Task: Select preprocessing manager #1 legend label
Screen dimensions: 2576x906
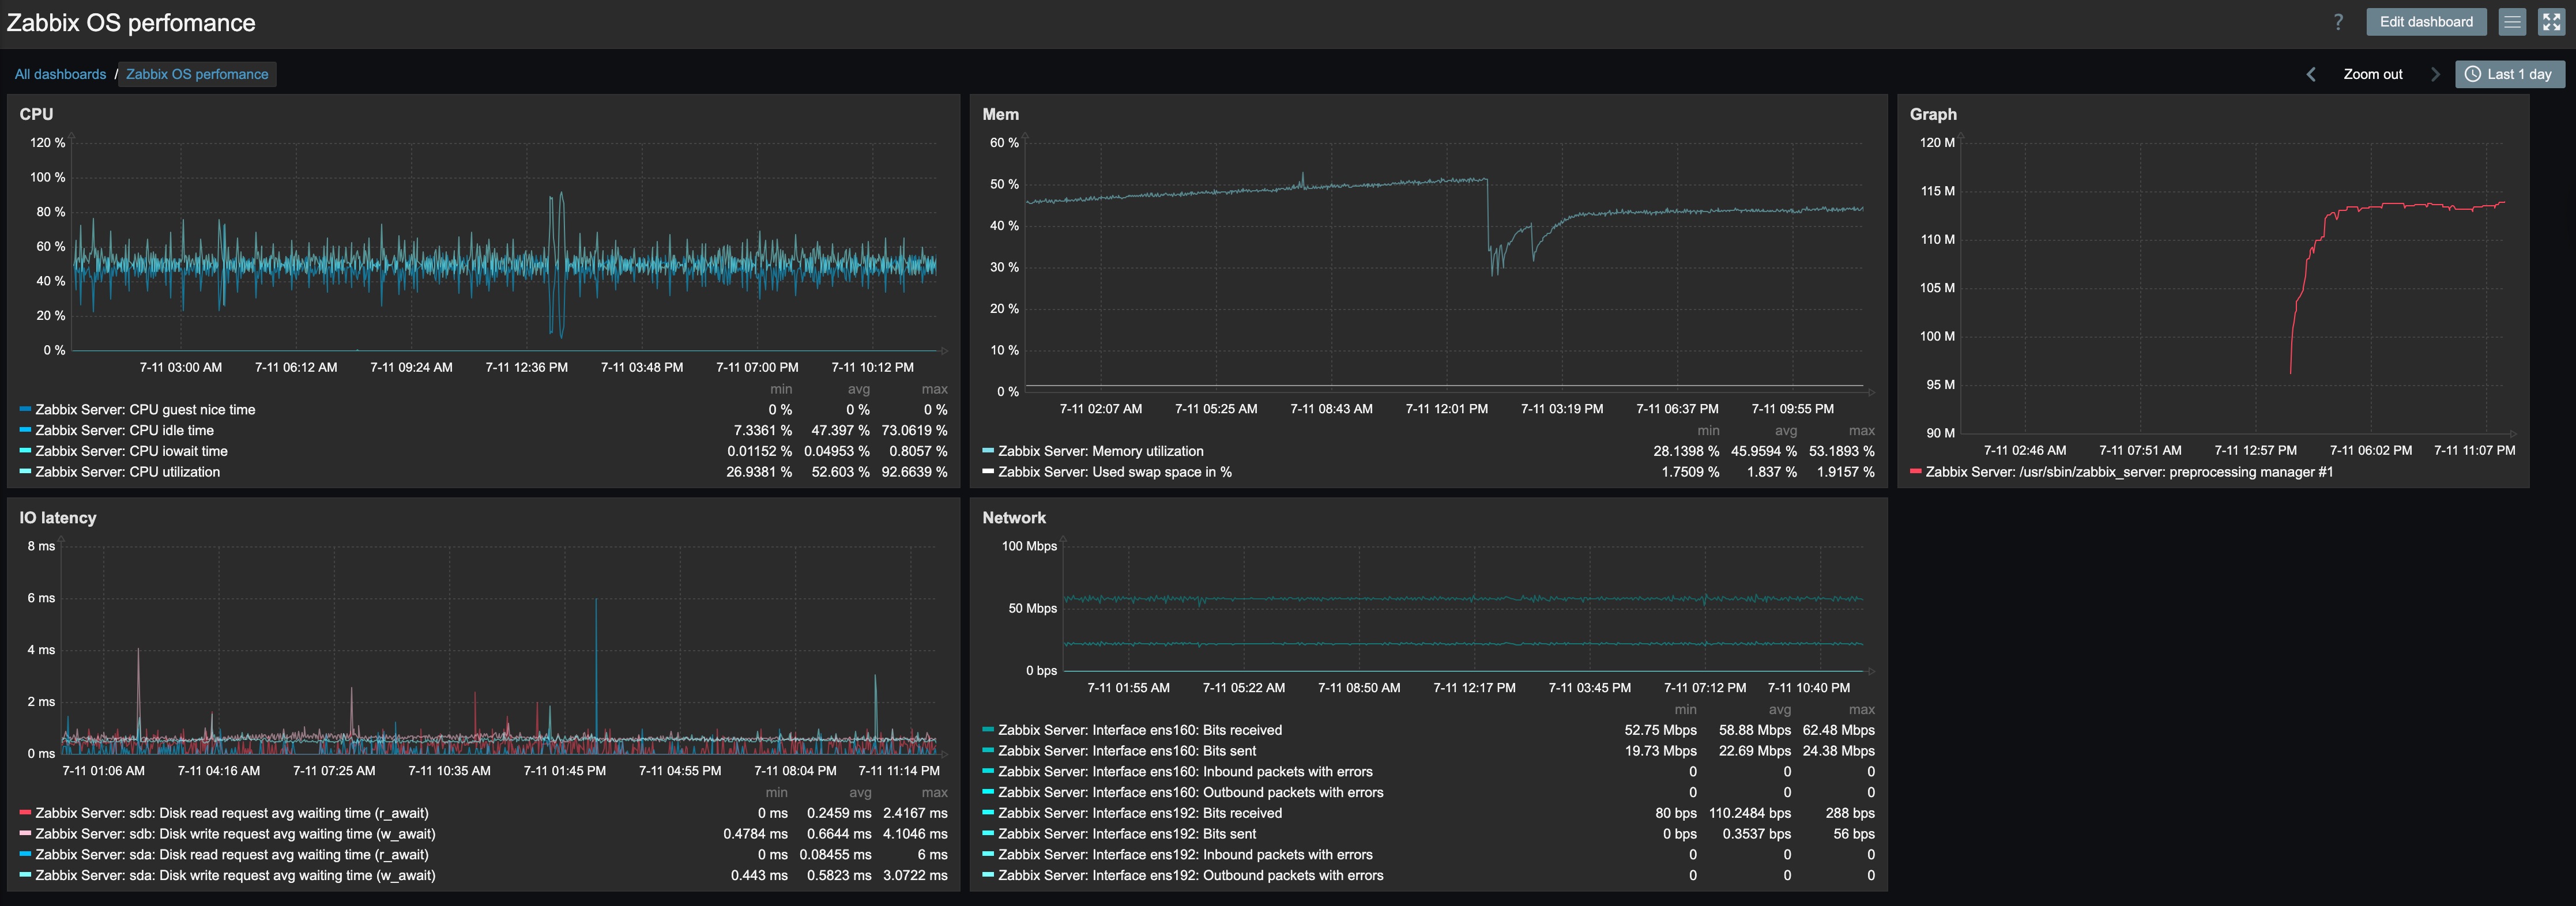Action: 2129,472
